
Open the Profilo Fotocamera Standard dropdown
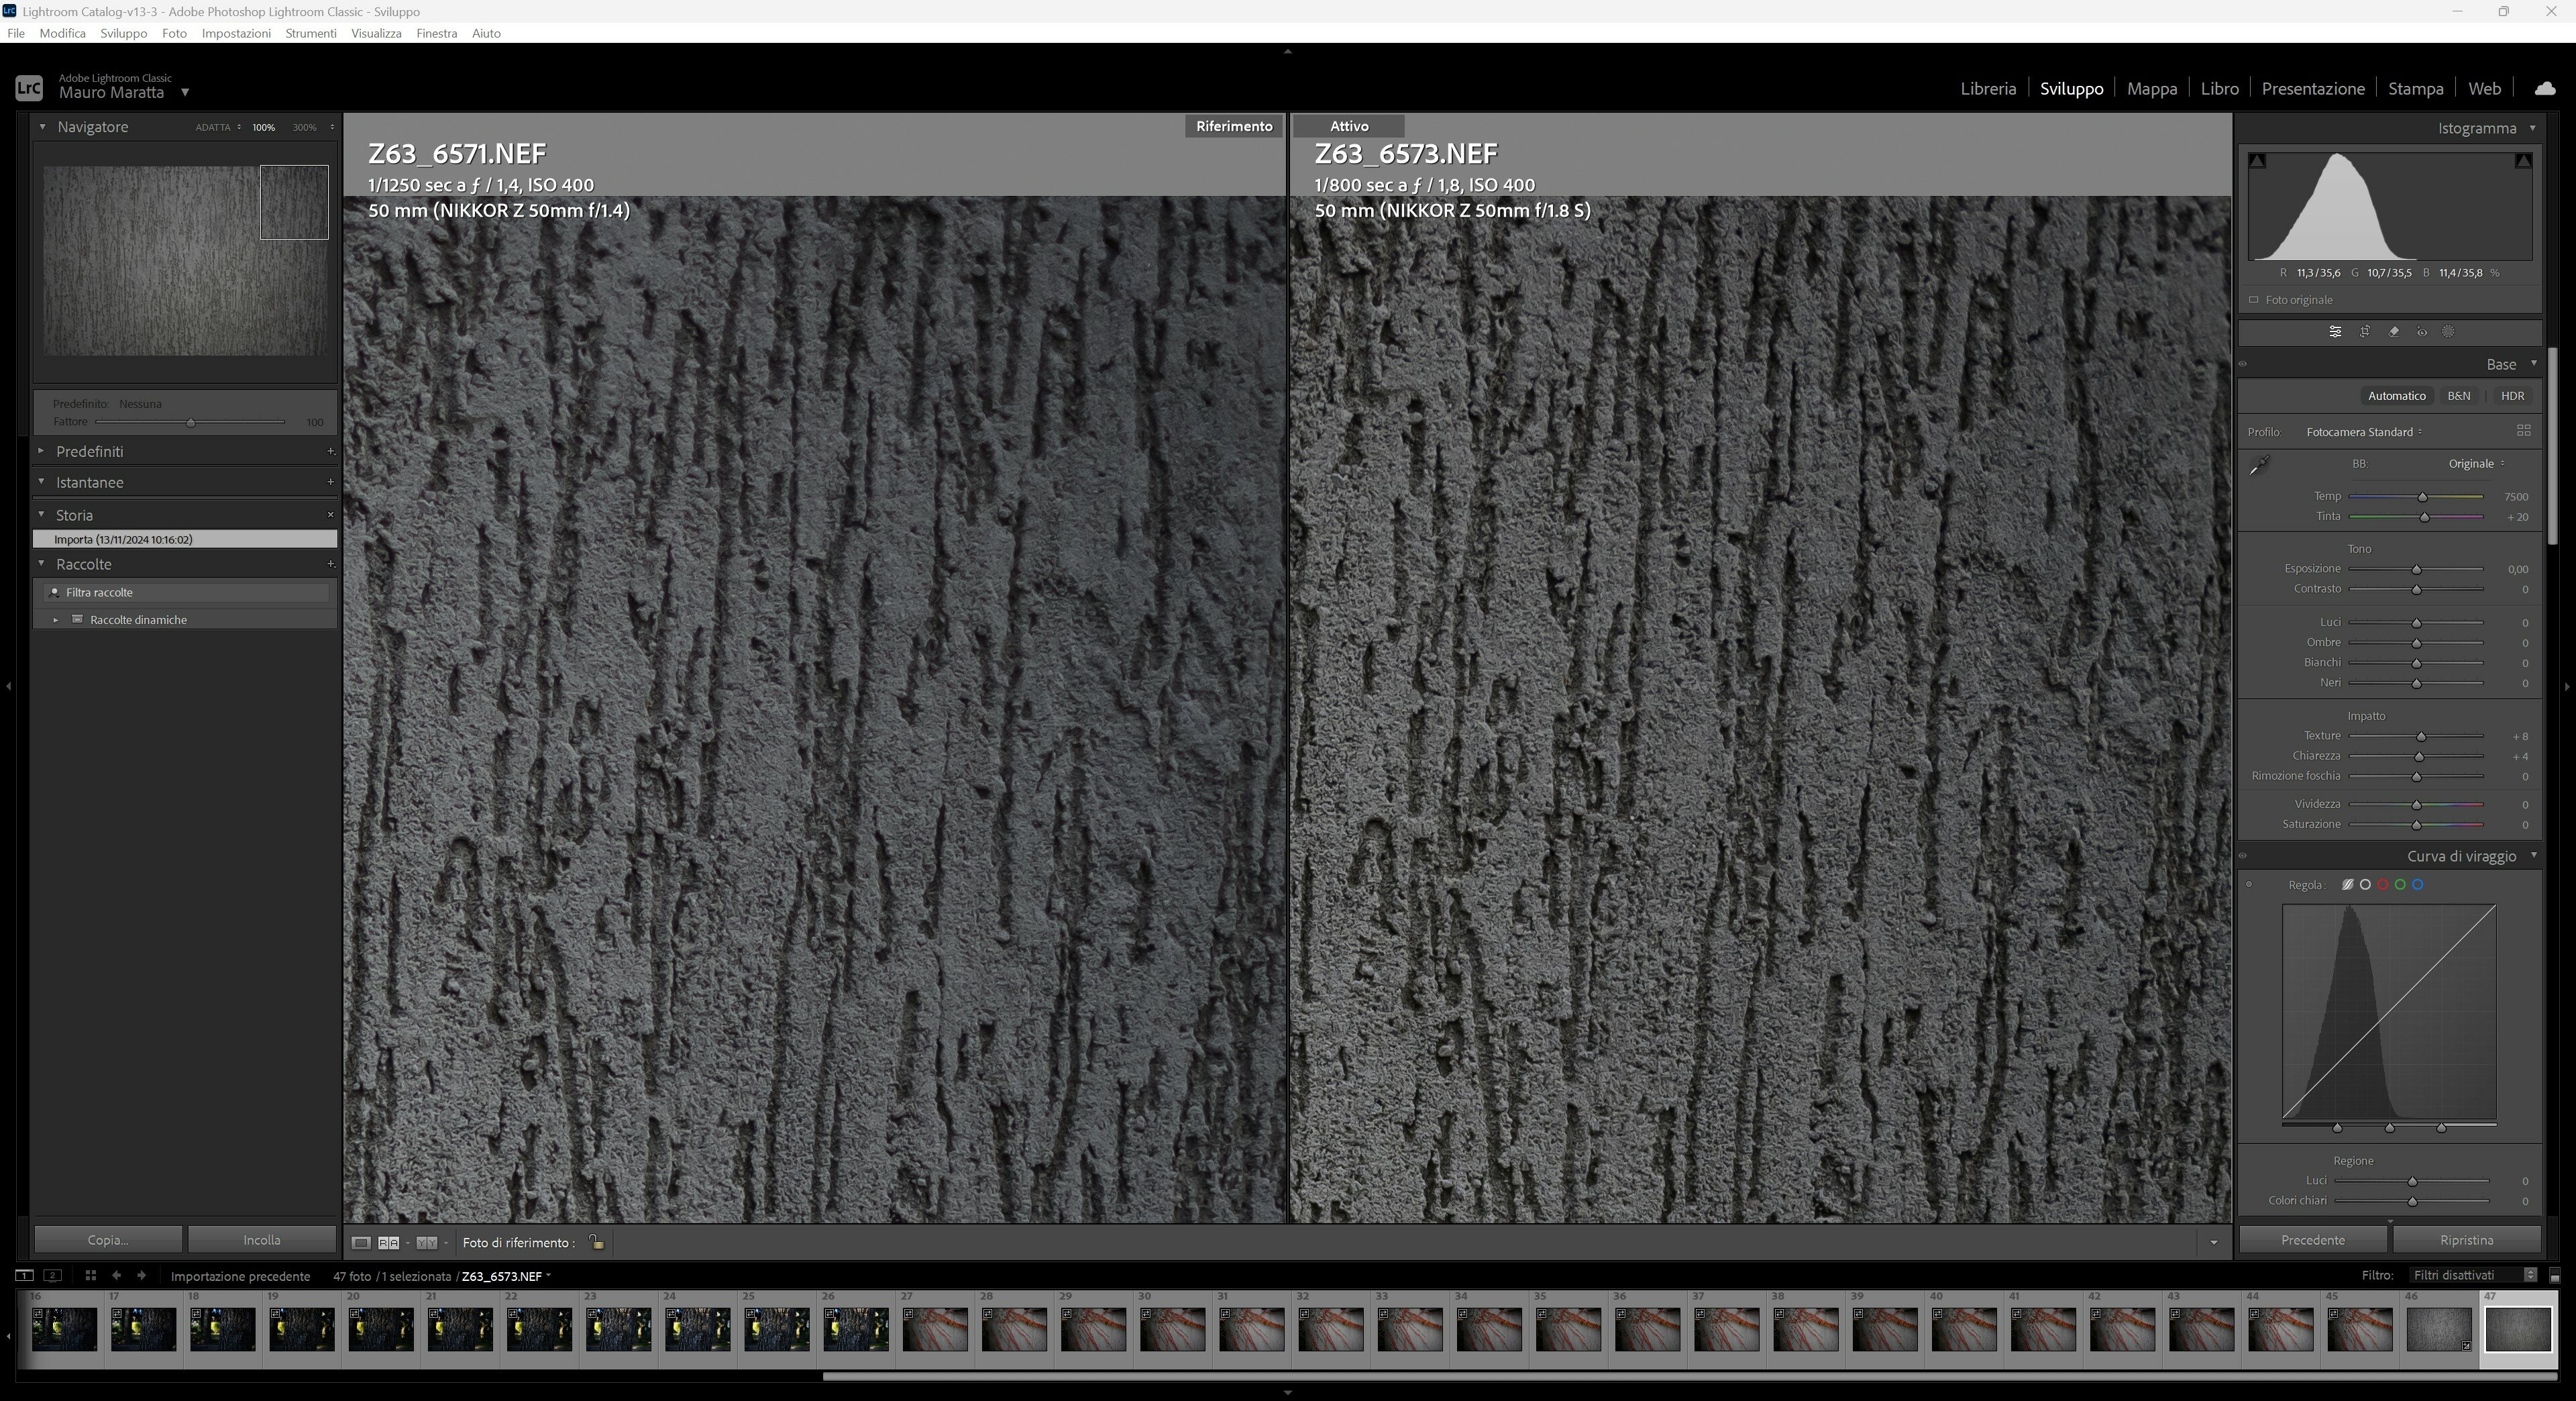[x=2364, y=432]
